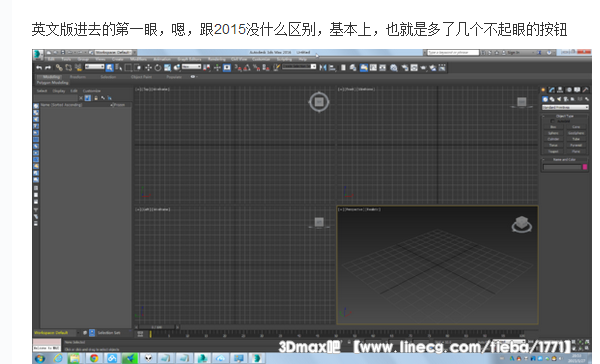Open the Workspace Default selector at bottom-left

56,333
